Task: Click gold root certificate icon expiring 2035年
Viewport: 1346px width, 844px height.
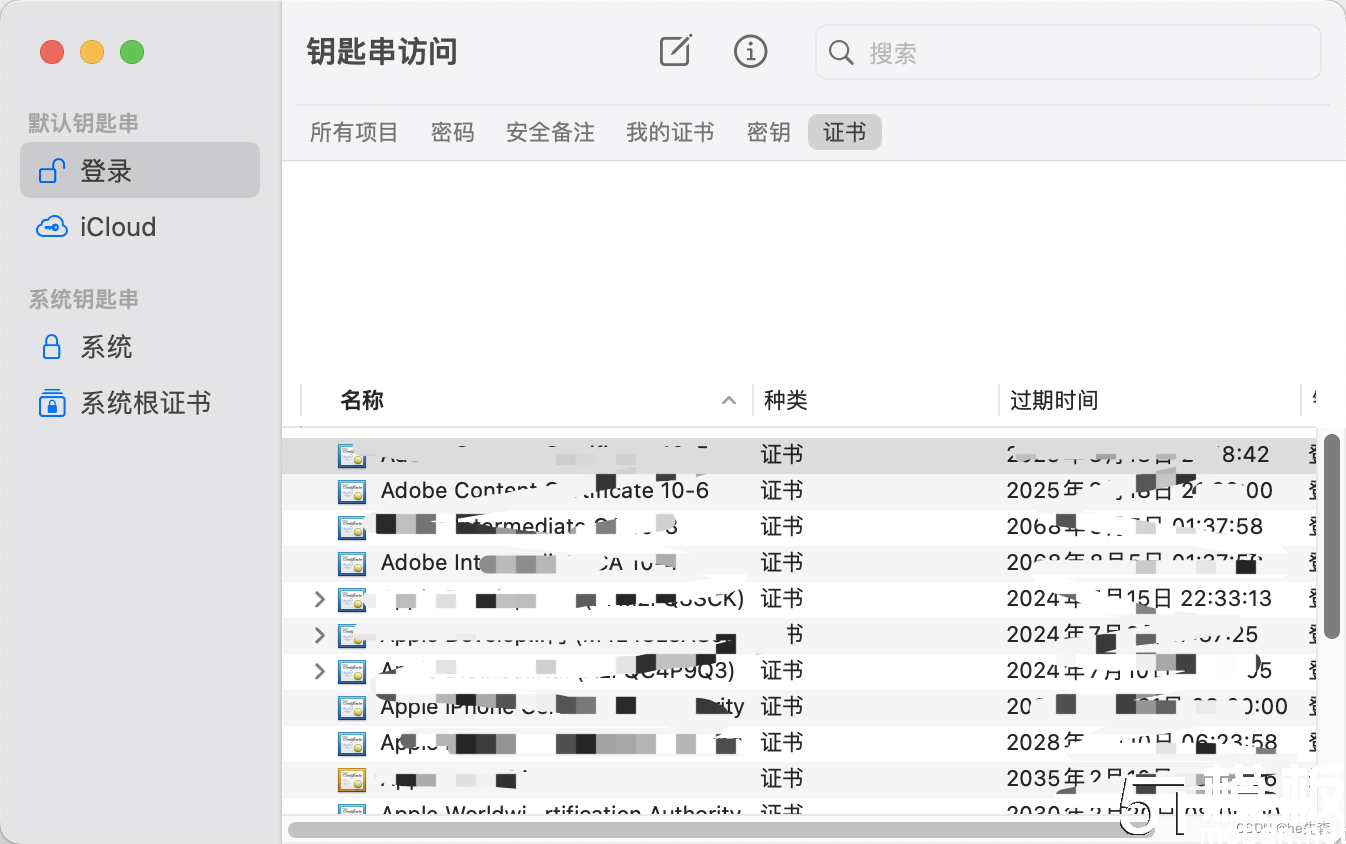Action: (x=352, y=779)
